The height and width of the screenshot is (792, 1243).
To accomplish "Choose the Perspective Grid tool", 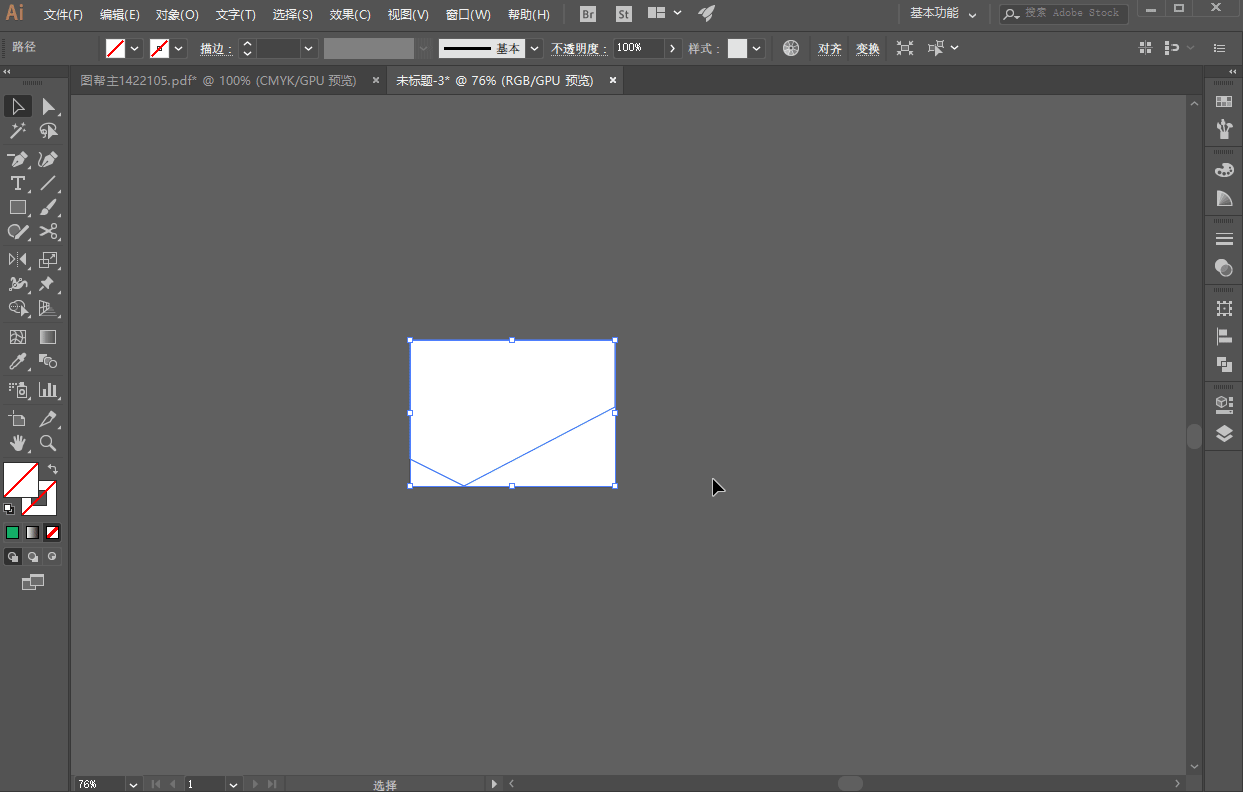I will (48, 308).
